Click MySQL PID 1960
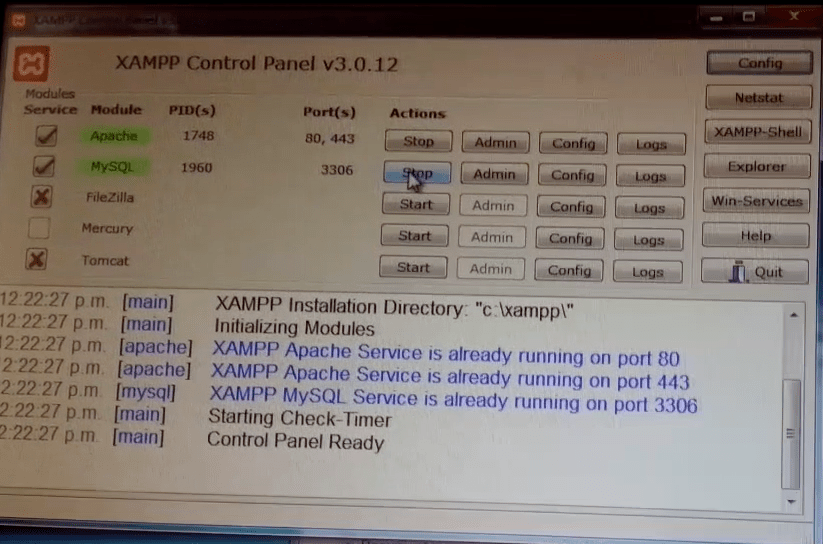This screenshot has height=544, width=823. (197, 168)
